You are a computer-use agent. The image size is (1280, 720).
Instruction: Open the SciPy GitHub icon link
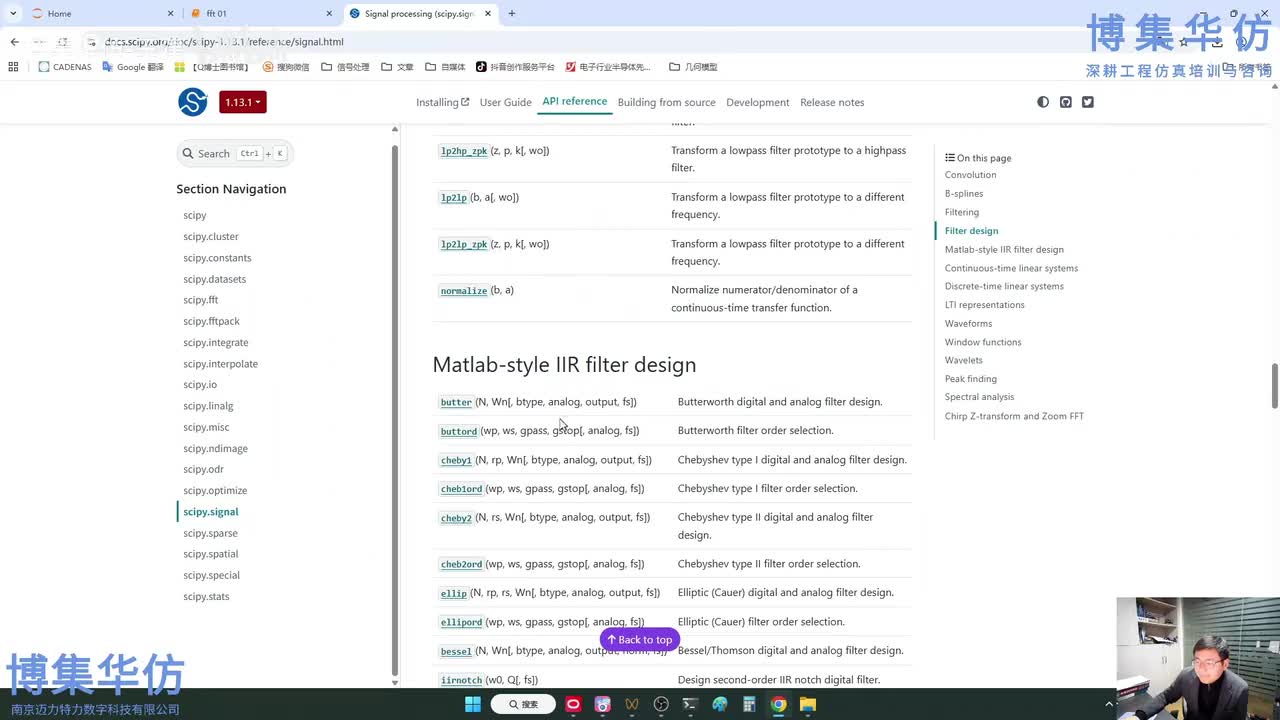(x=1066, y=102)
